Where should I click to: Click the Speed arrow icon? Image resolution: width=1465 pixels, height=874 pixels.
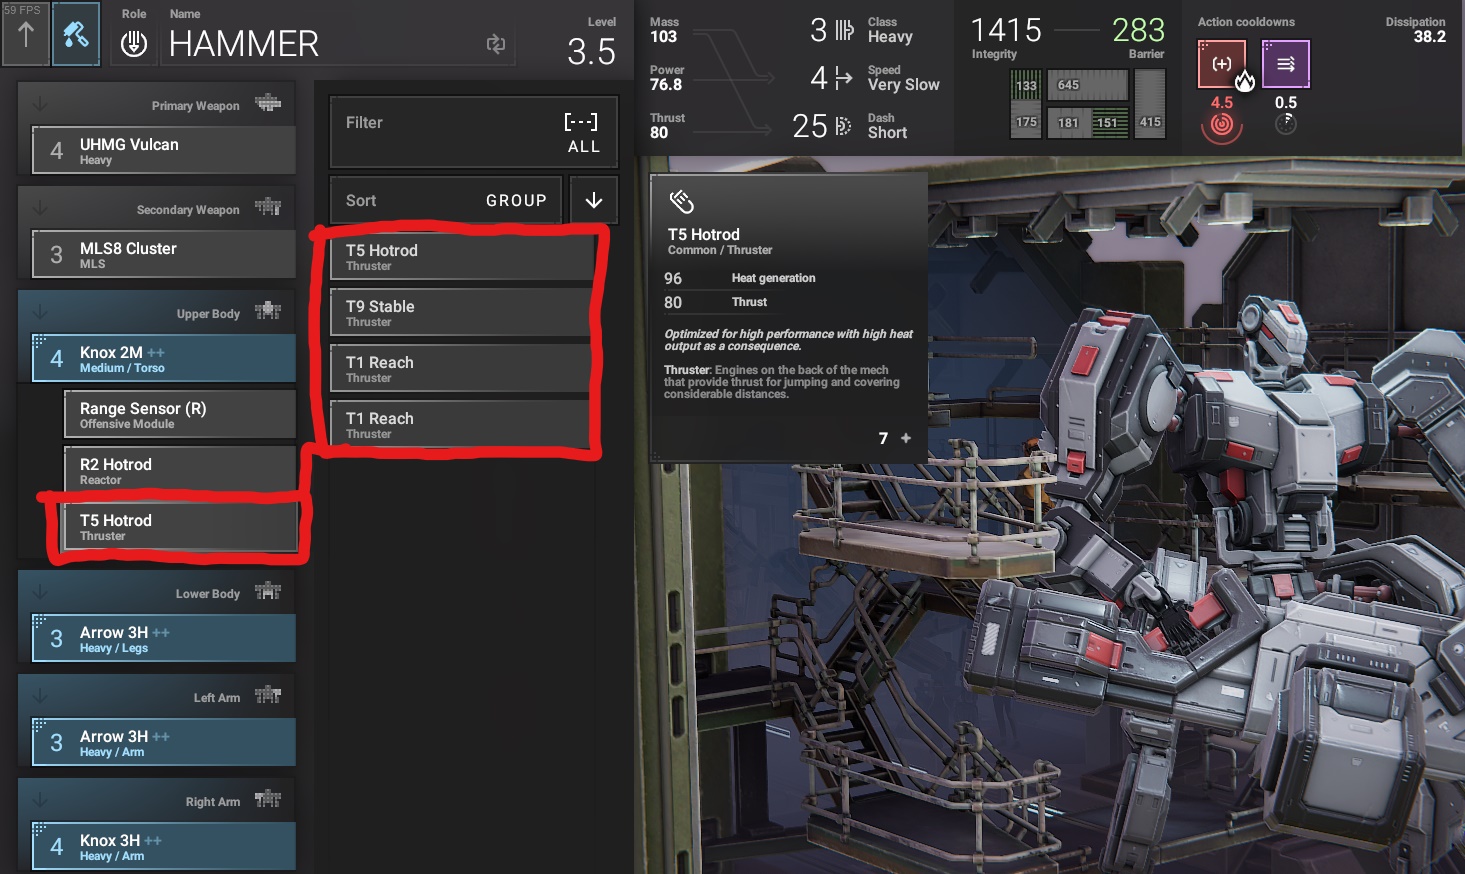click(844, 78)
